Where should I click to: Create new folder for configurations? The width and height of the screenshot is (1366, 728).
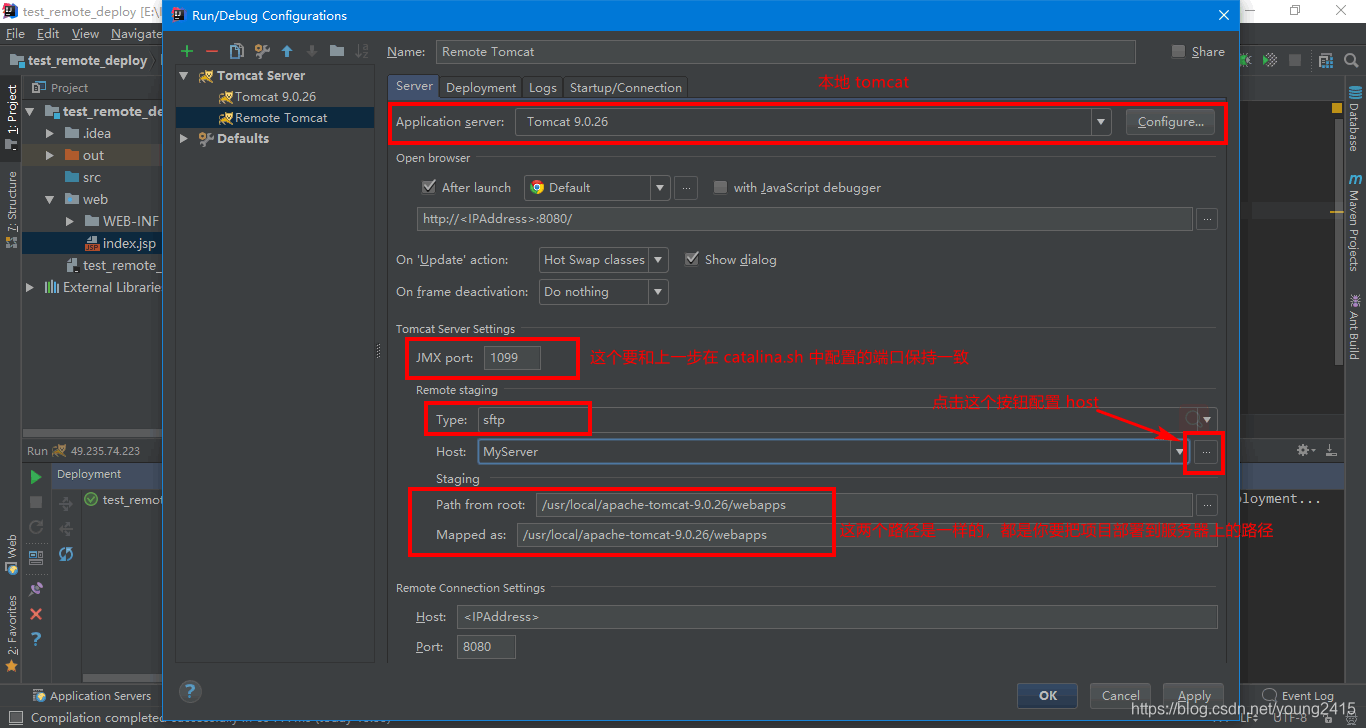(337, 51)
